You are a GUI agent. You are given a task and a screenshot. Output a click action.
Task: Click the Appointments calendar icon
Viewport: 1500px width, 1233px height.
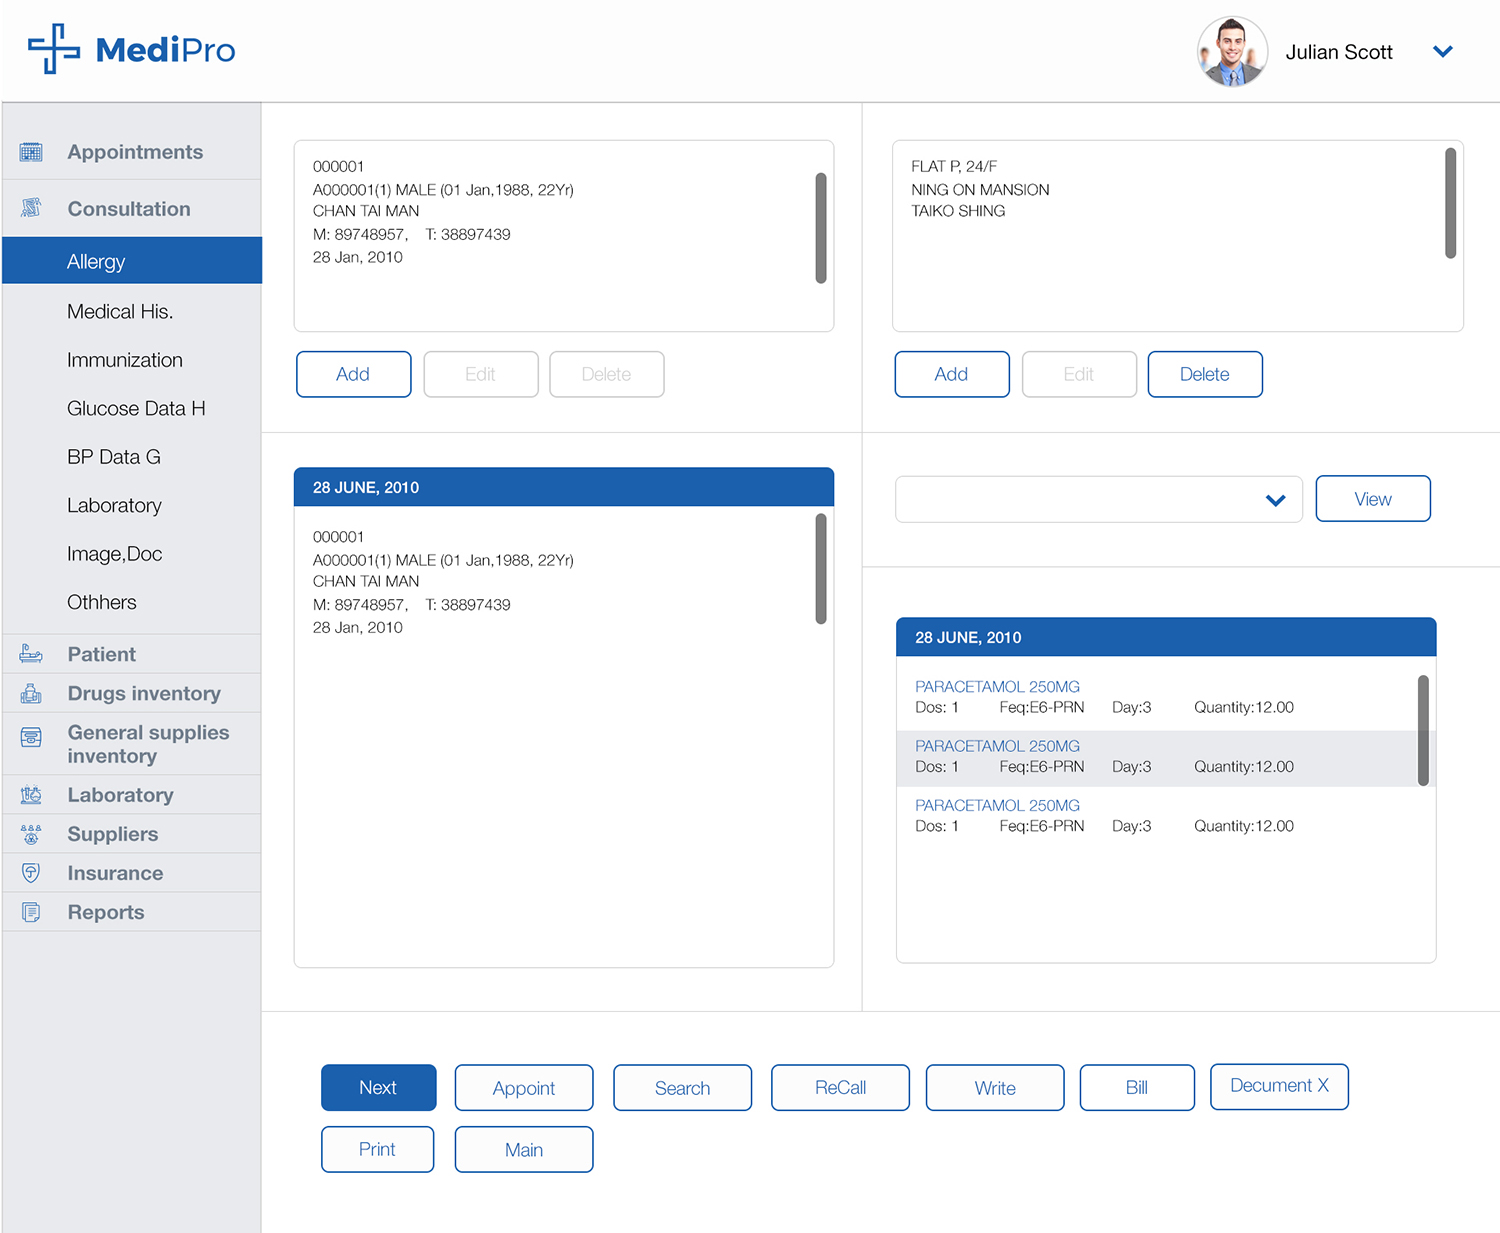31,152
